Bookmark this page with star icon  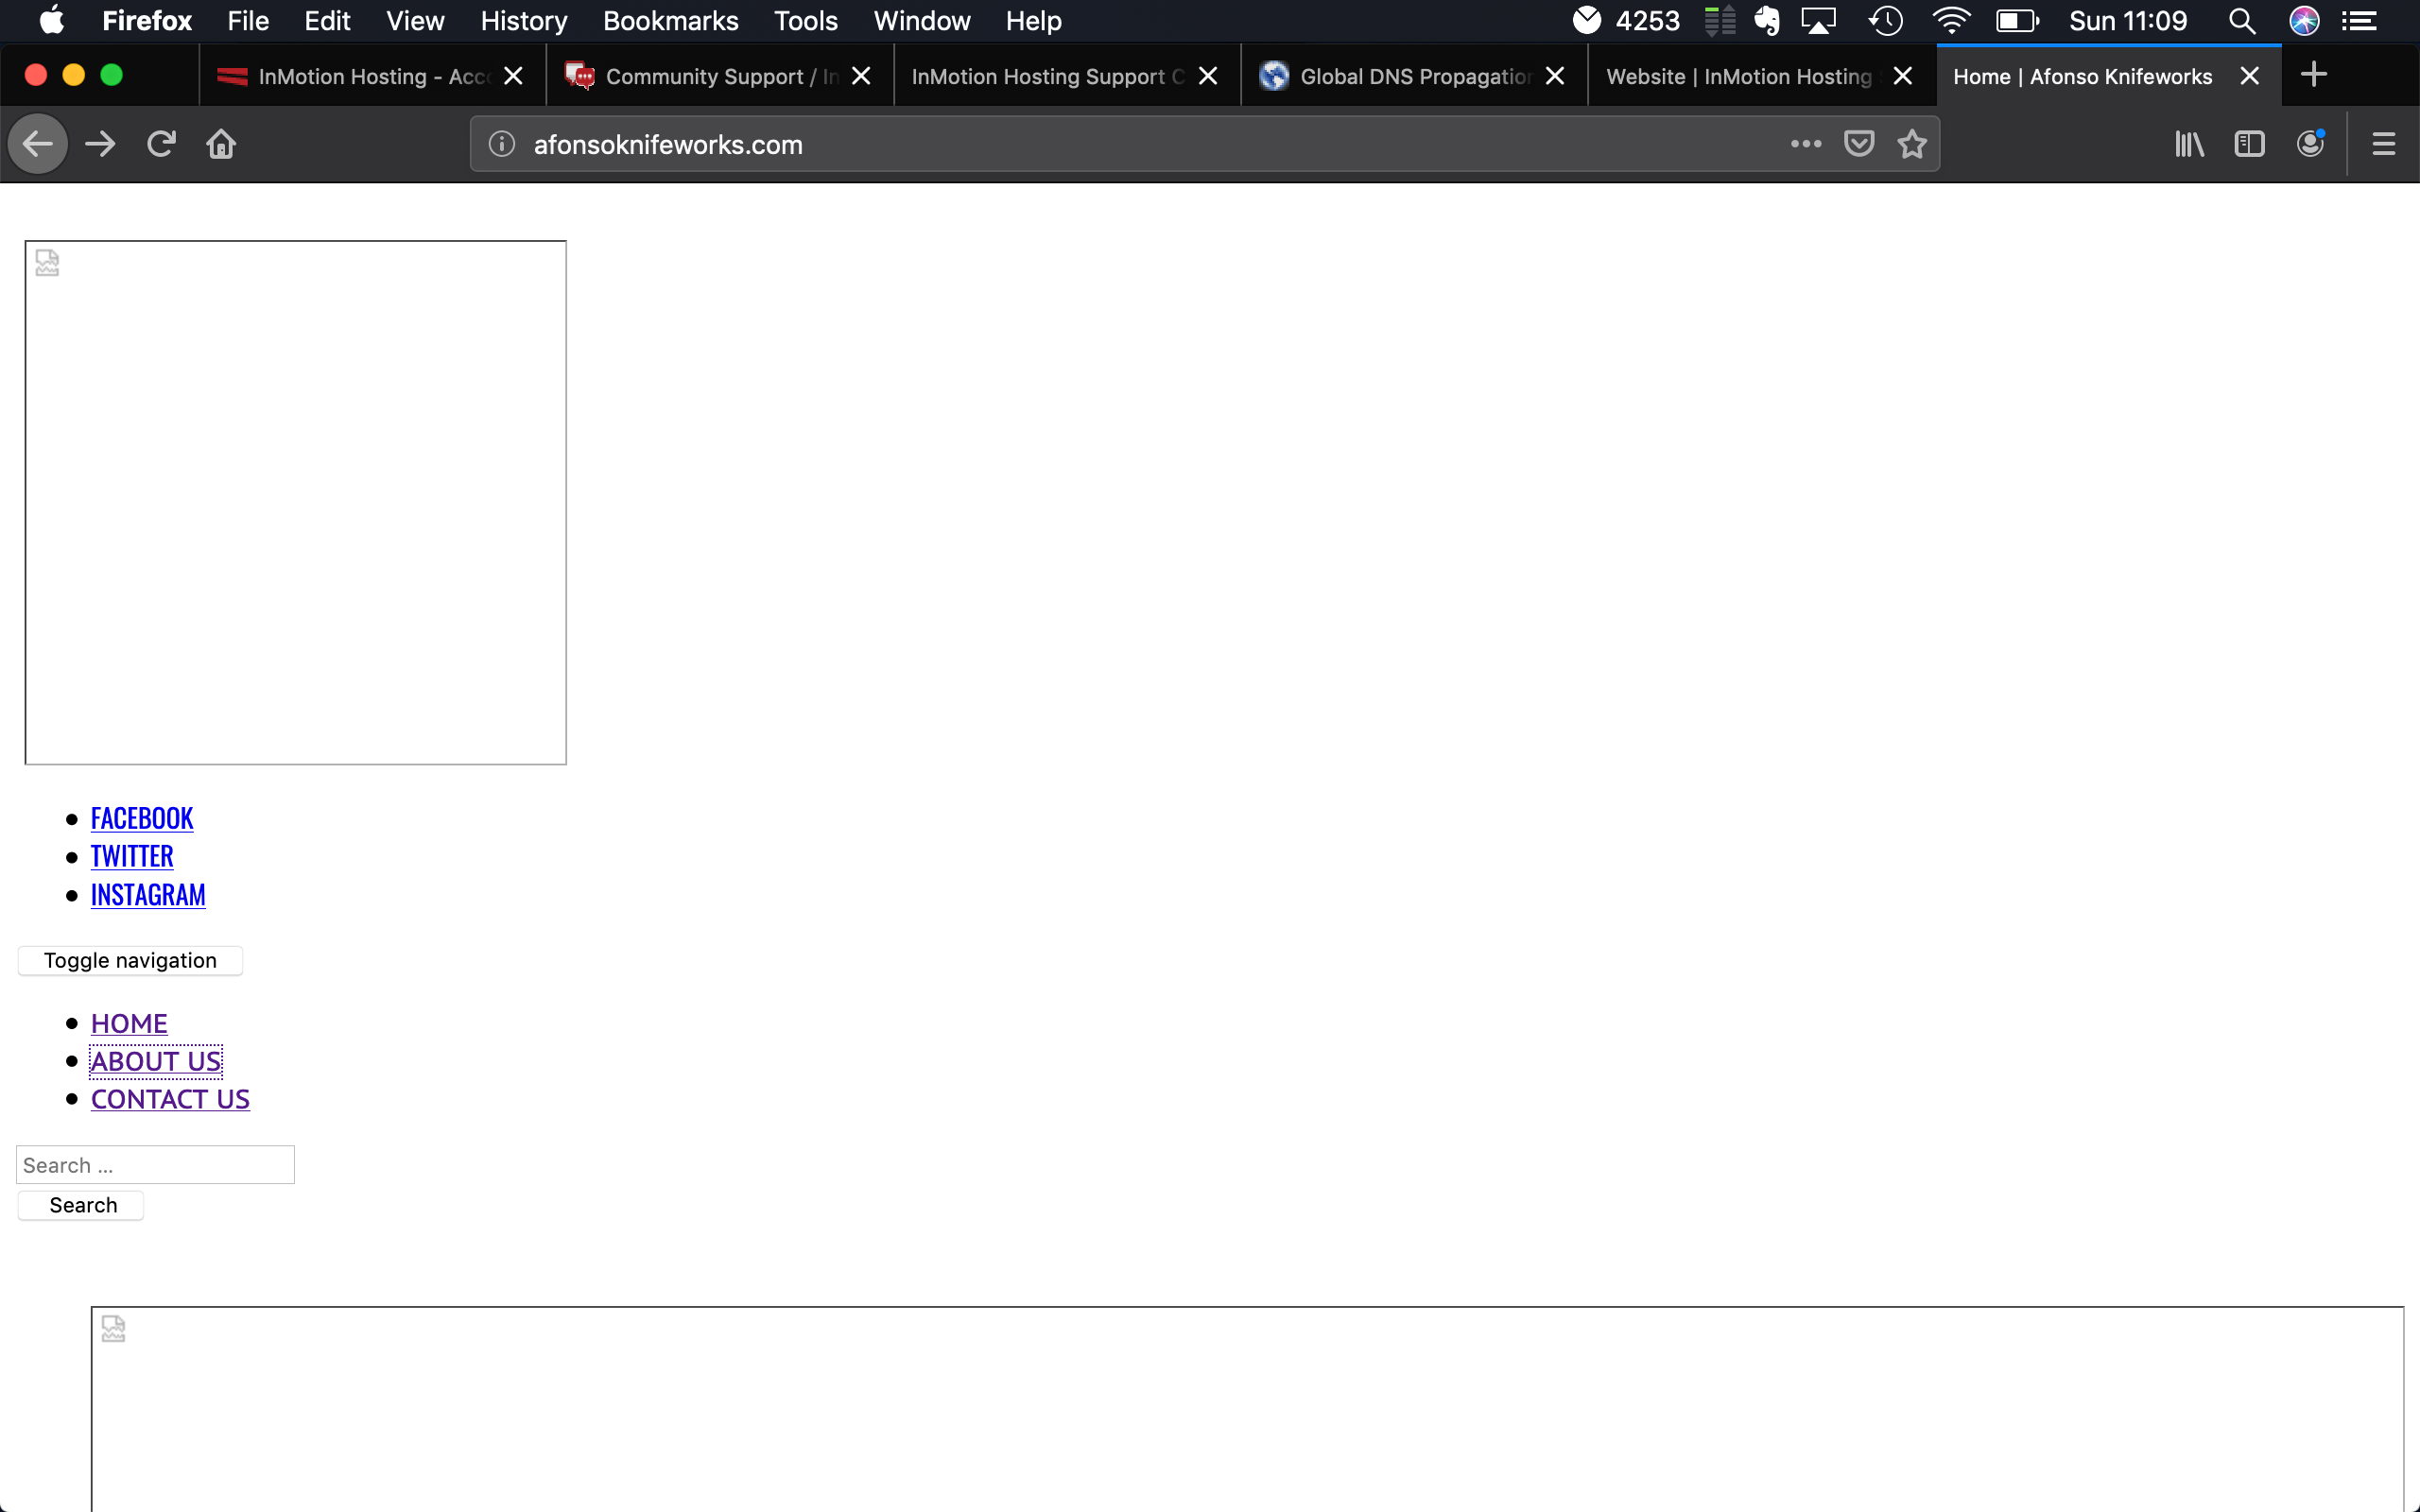tap(1911, 144)
